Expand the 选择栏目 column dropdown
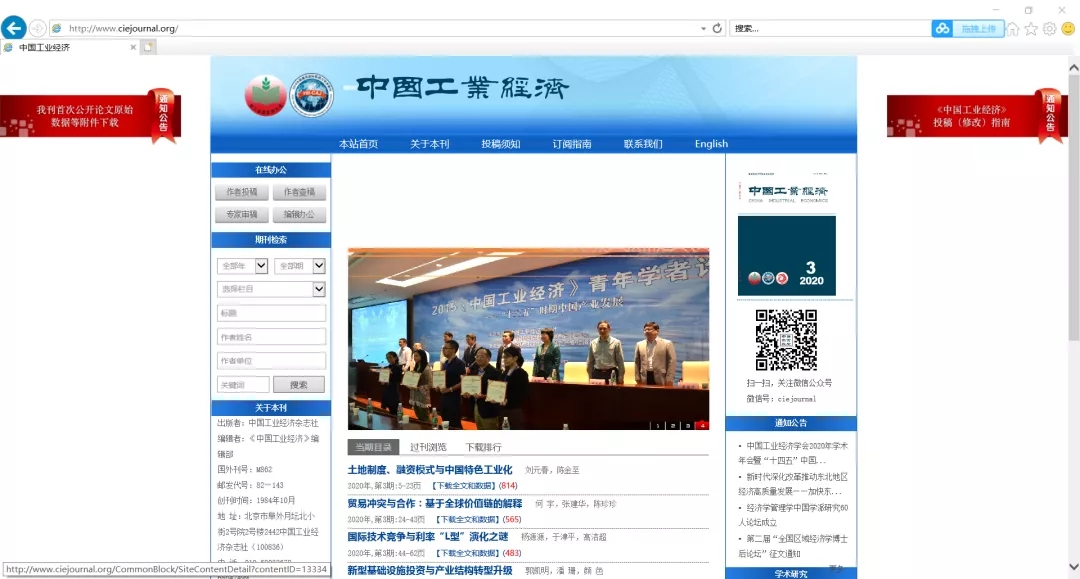The height and width of the screenshot is (579, 1080). 319,289
